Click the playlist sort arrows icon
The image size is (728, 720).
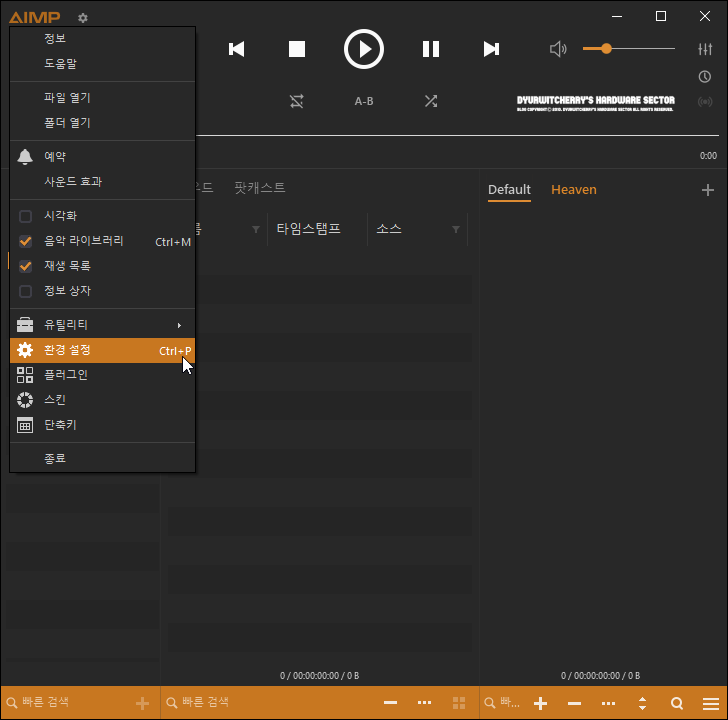[x=643, y=703]
